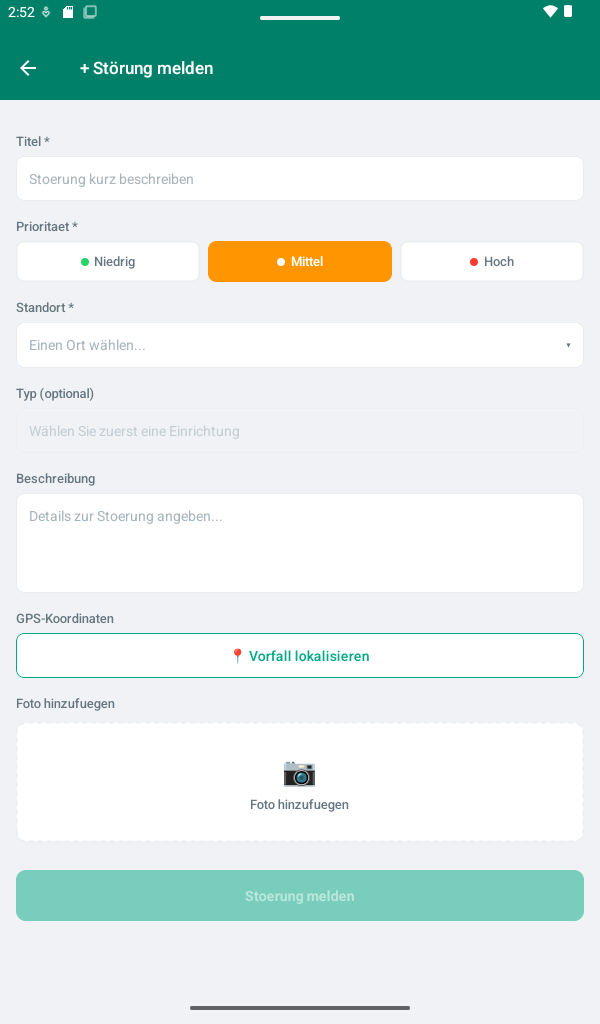Click the Vorfall lokalisieren button
Viewport: 600px width, 1024px height.
300,656
